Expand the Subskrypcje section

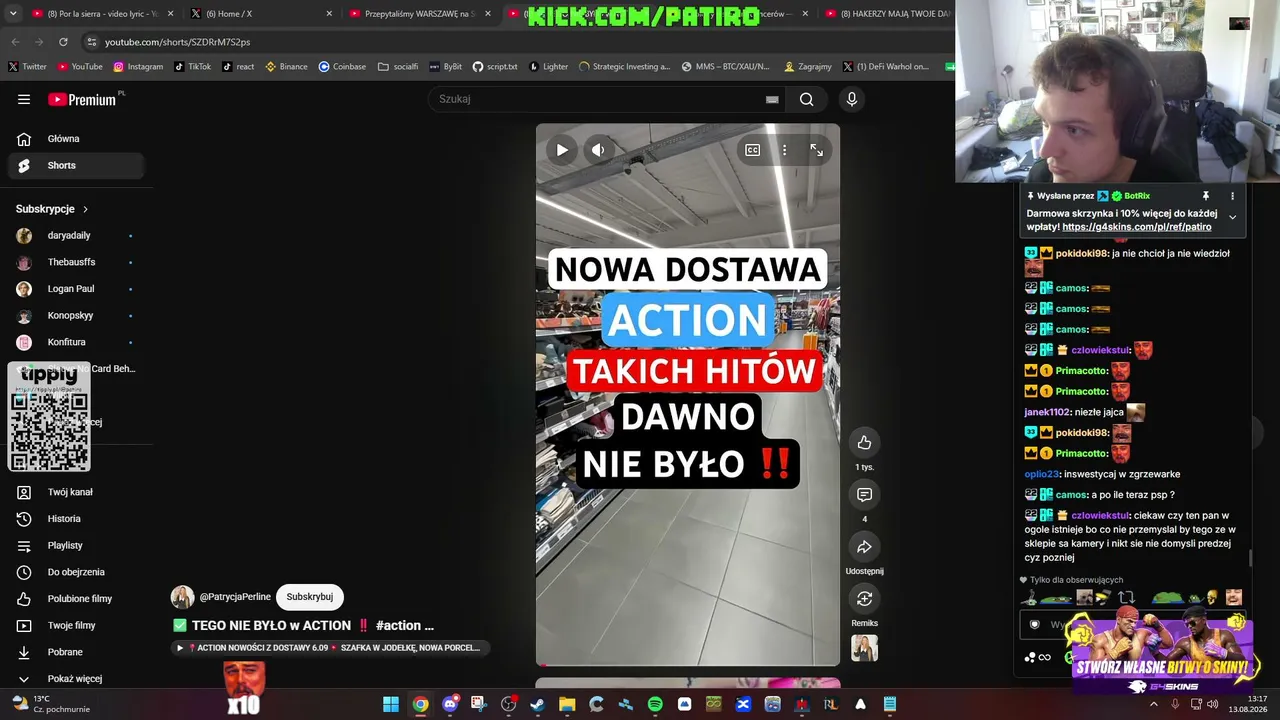(x=52, y=209)
